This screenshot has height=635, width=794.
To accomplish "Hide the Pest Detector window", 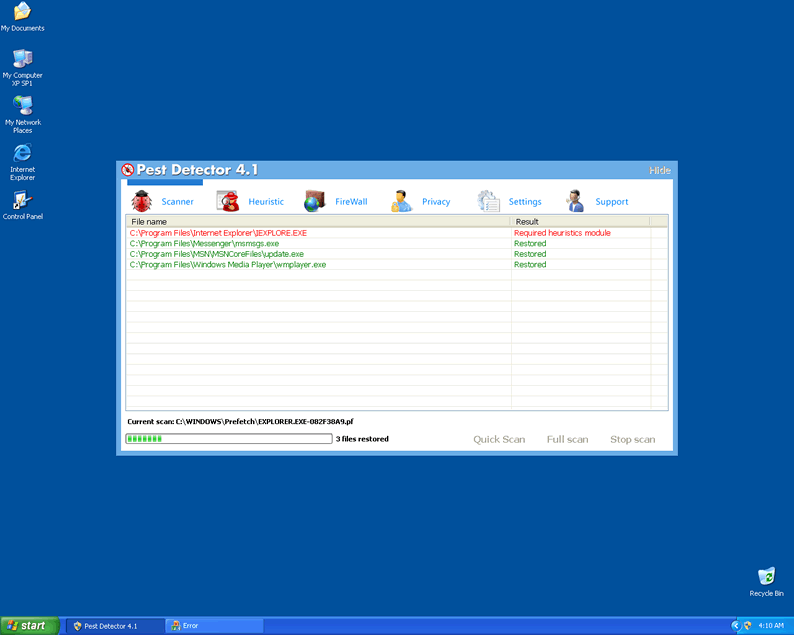I will (660, 170).
